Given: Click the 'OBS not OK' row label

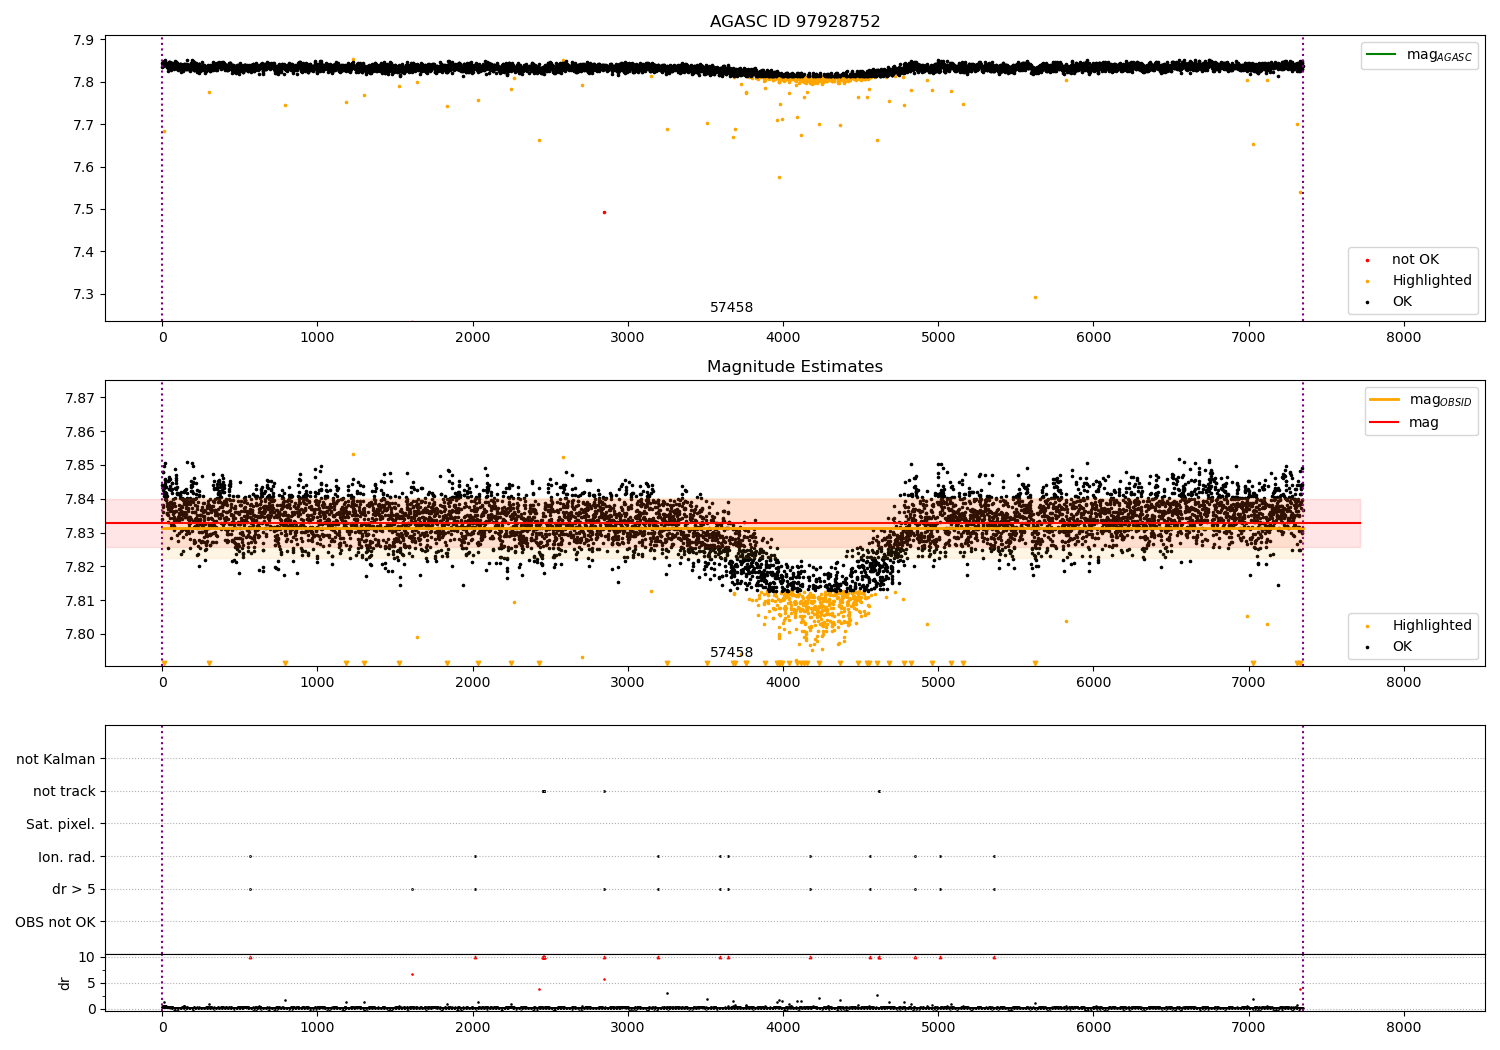Looking at the screenshot, I should tap(56, 922).
